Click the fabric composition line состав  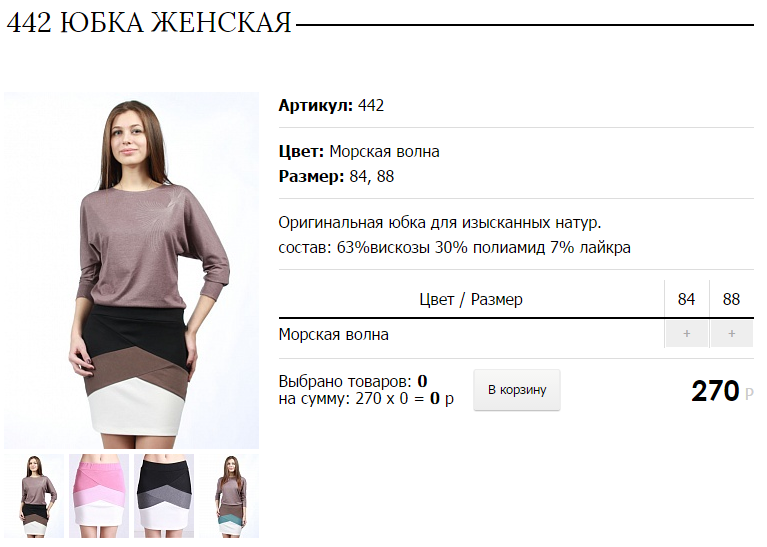point(454,248)
